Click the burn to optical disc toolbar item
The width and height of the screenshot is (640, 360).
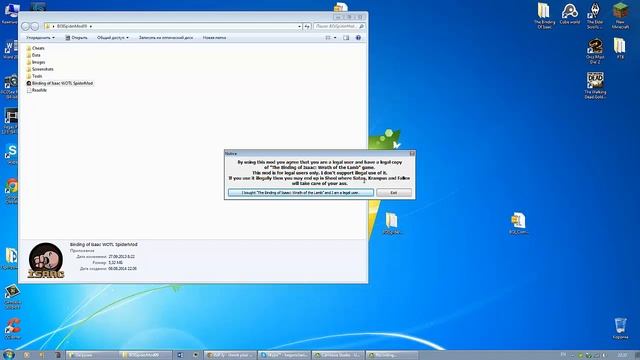point(166,38)
